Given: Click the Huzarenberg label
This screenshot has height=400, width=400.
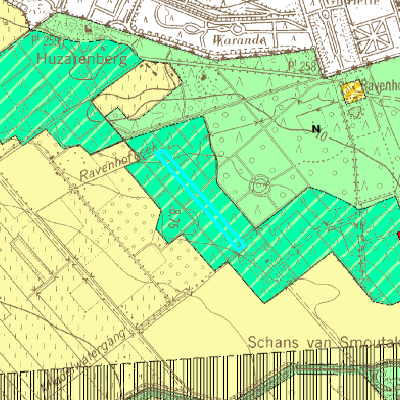Looking at the screenshot, I should 82,59.
